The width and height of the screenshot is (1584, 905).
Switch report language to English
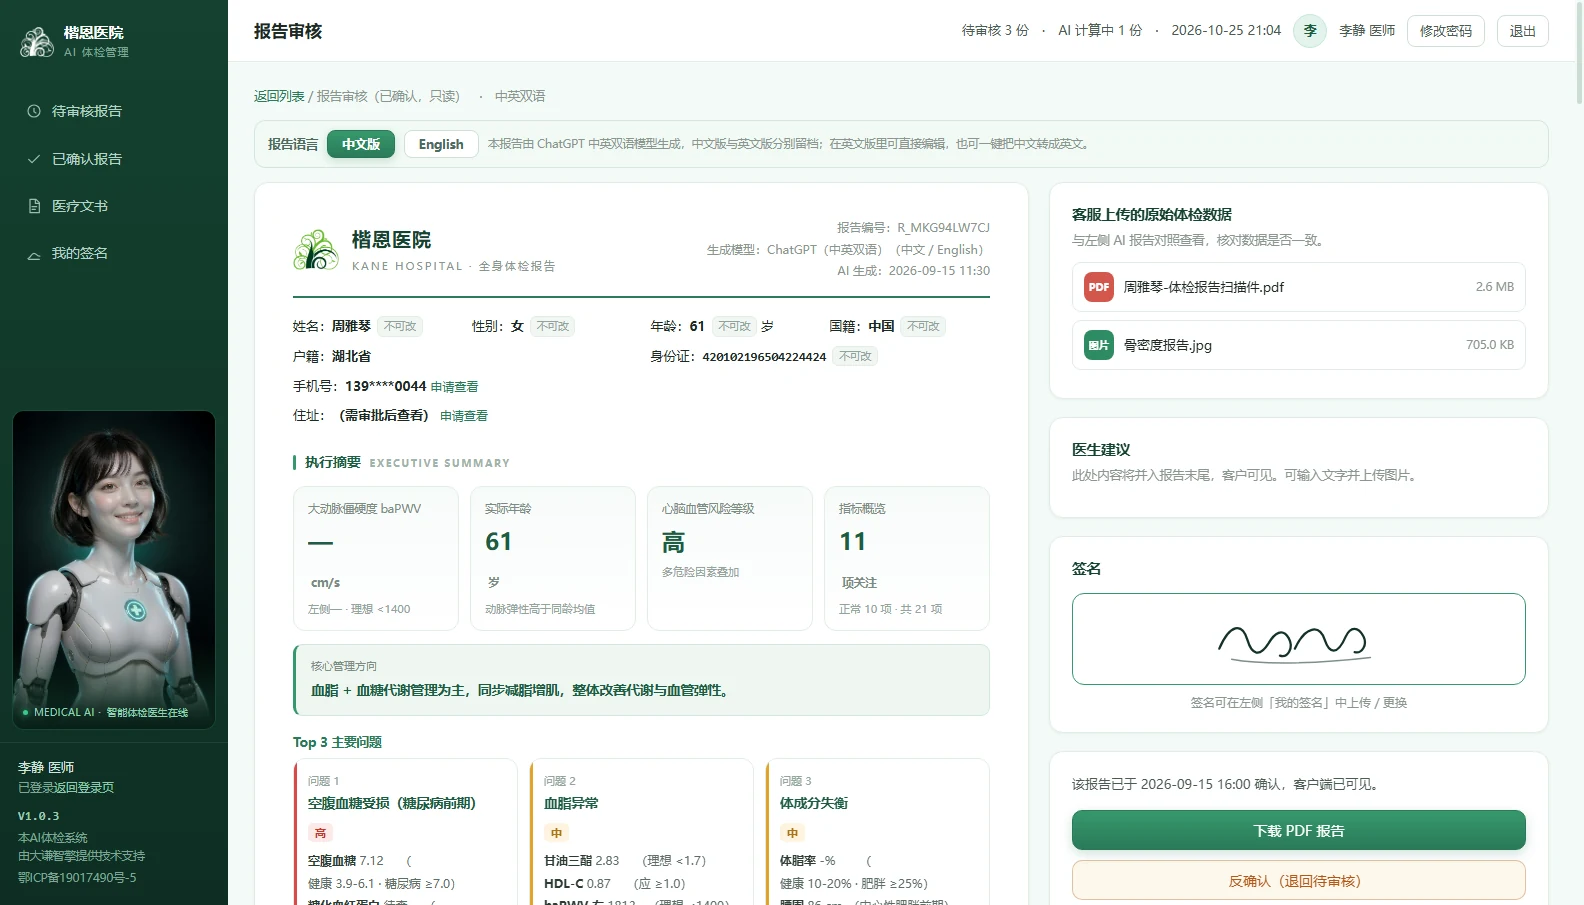coord(441,144)
